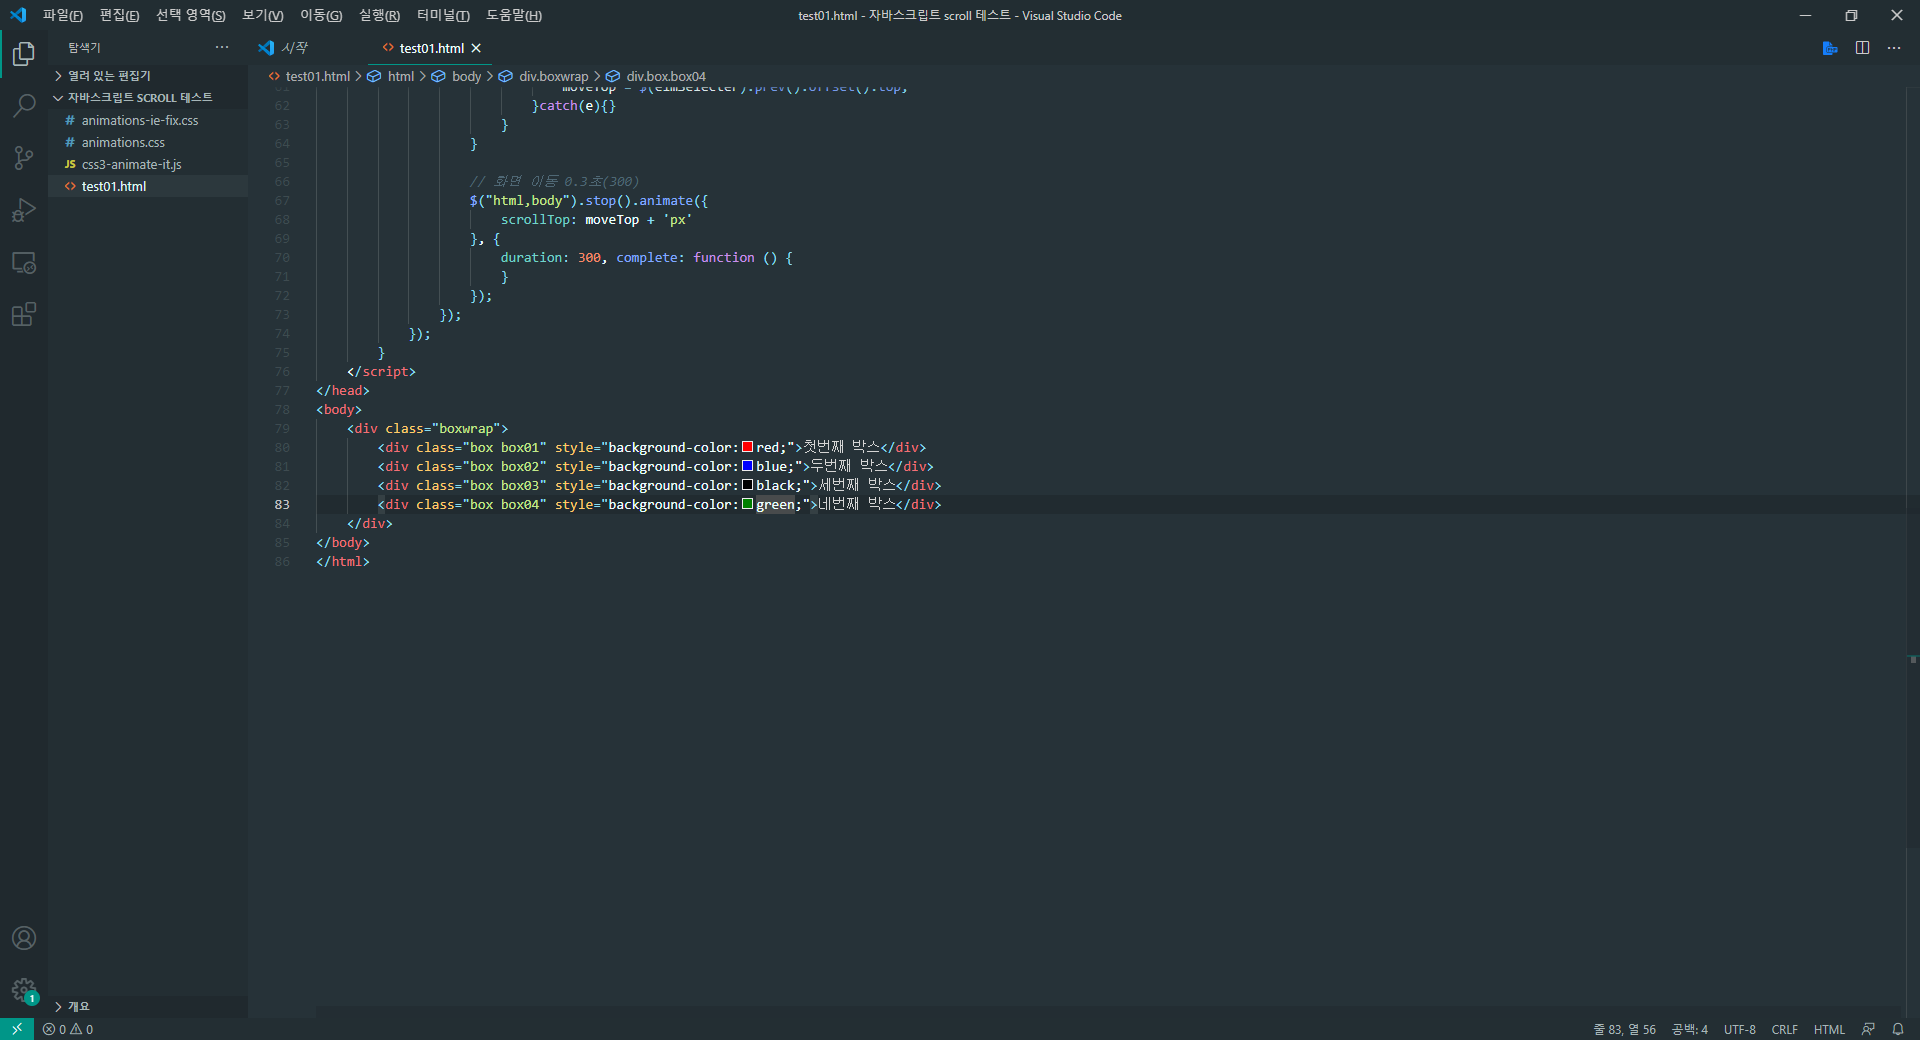Click the red color swatch on line 80
1920x1040 pixels.
tap(747, 447)
